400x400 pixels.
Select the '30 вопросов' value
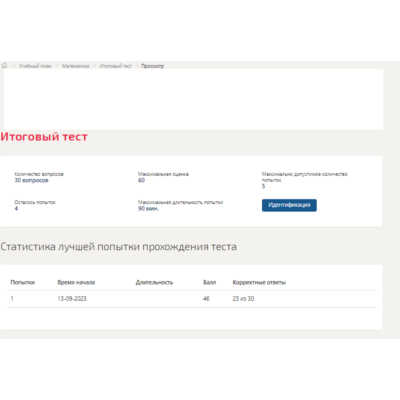coord(31,180)
